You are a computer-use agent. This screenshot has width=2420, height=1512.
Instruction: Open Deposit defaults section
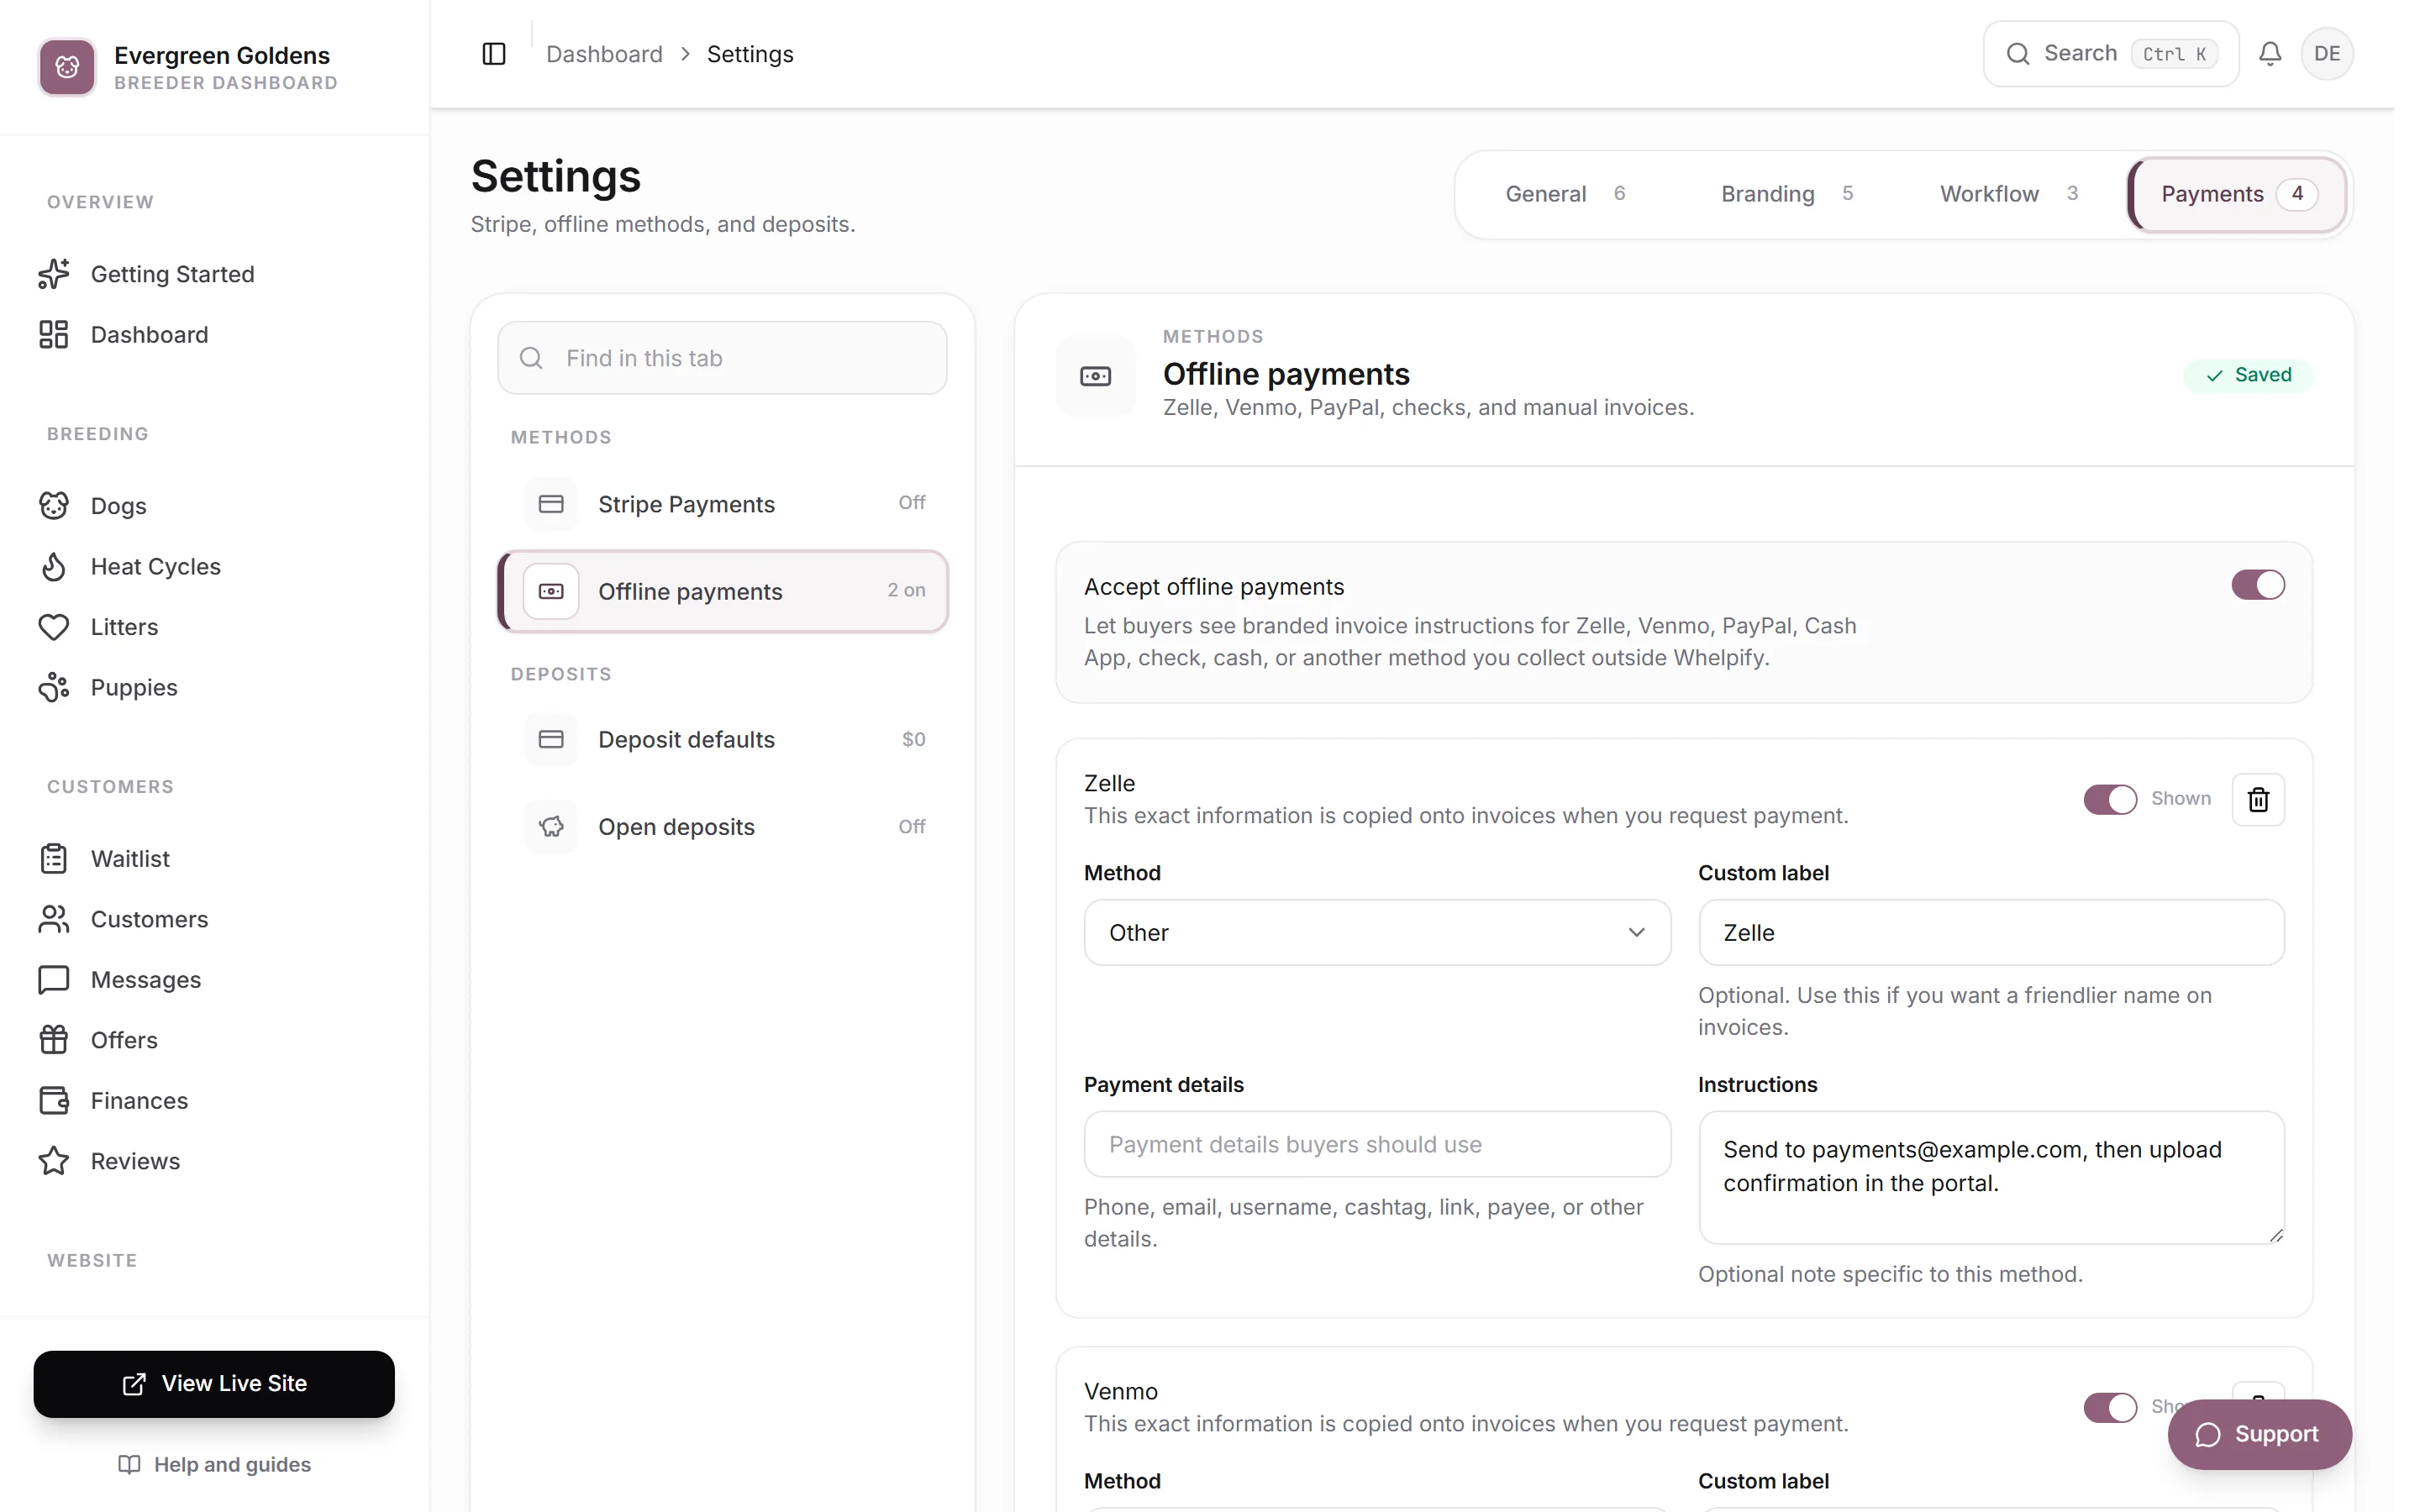click(x=723, y=739)
